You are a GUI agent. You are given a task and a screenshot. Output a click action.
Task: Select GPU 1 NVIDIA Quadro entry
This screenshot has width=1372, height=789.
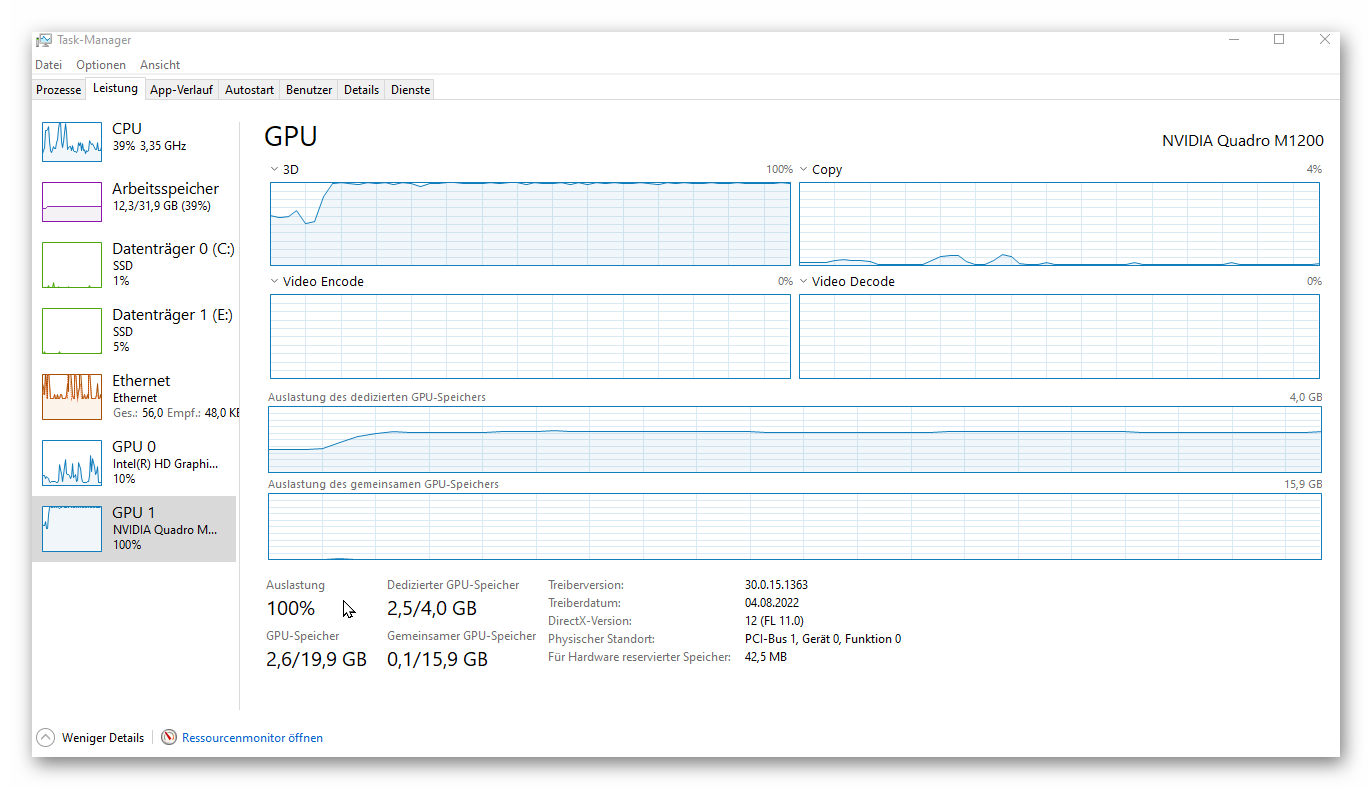point(134,528)
